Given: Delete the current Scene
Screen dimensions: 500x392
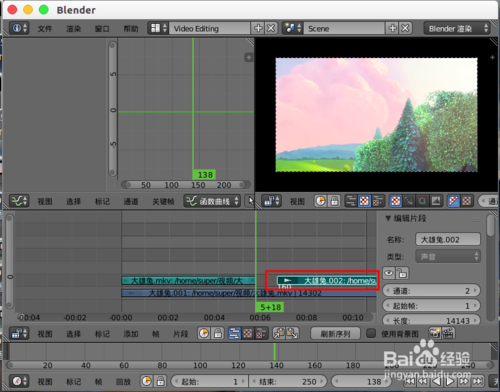Looking at the screenshot, I should (405, 28).
